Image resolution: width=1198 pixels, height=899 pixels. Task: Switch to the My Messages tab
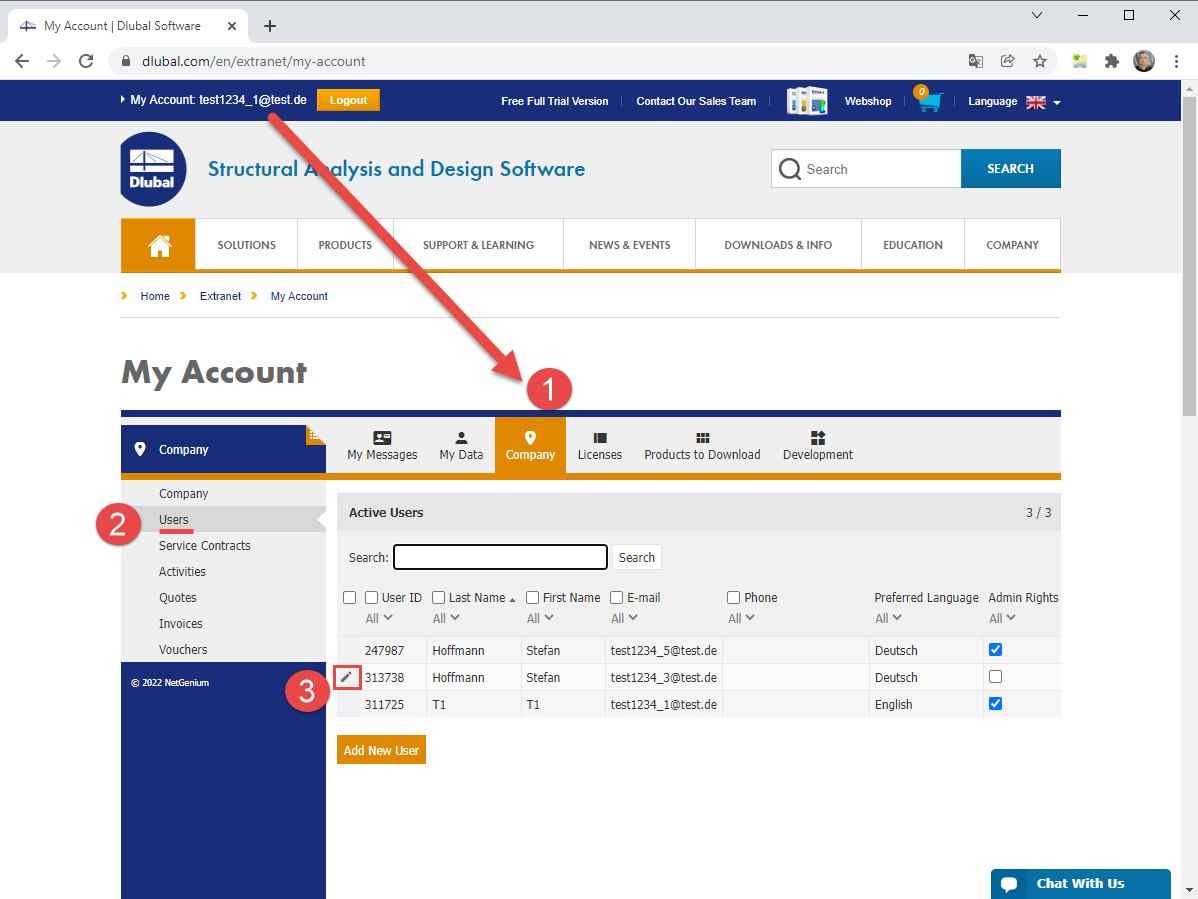(382, 445)
